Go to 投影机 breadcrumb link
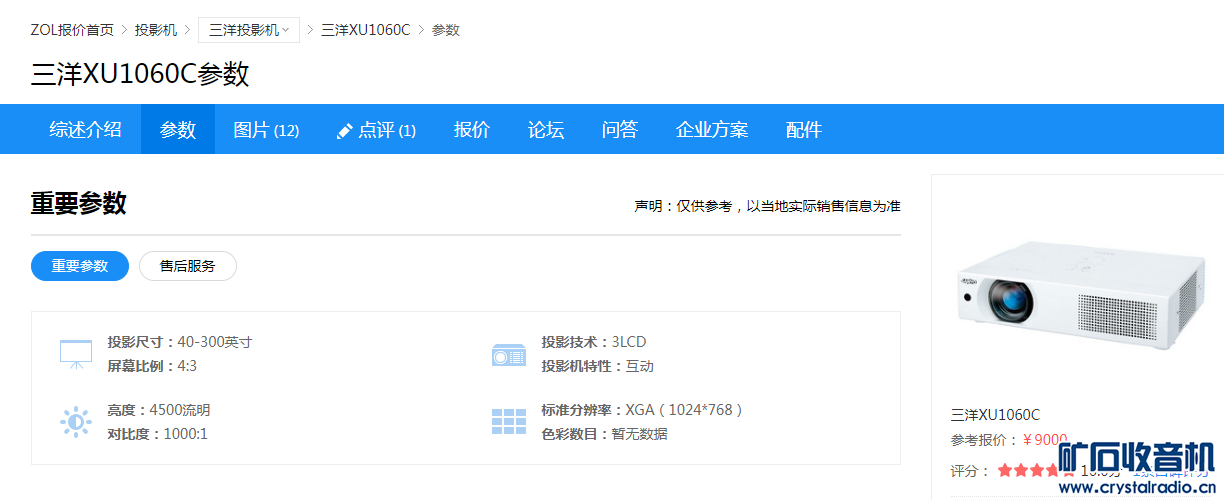Screen dimensions: 1224x500 pyautogui.click(x=156, y=30)
